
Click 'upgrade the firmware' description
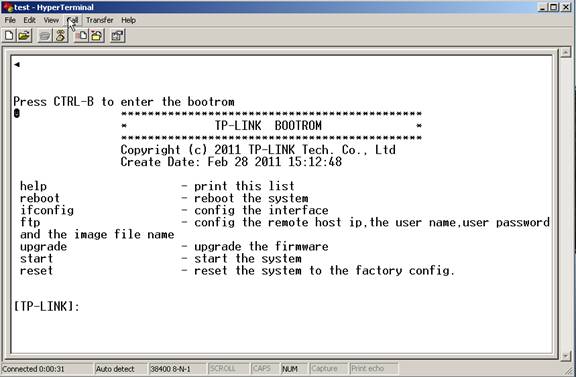tap(261, 247)
